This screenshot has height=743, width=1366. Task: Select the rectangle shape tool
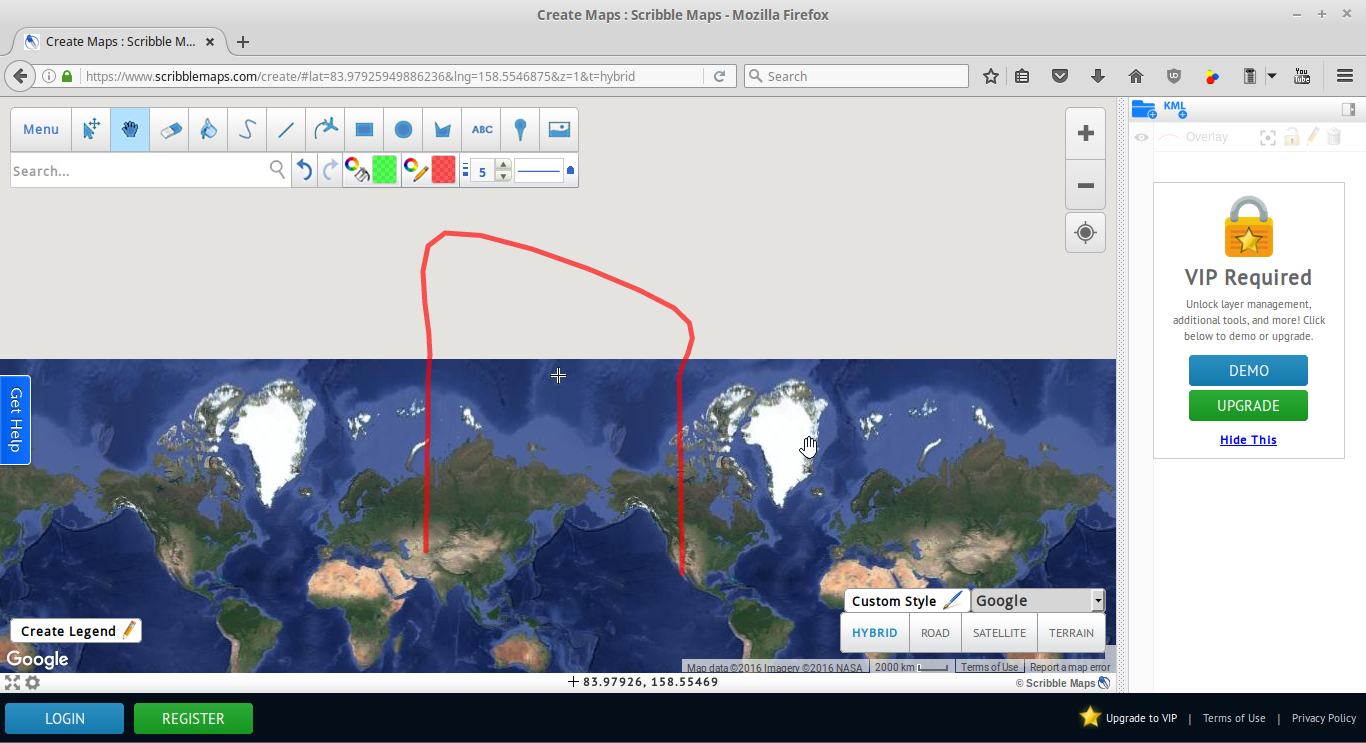tap(364, 129)
